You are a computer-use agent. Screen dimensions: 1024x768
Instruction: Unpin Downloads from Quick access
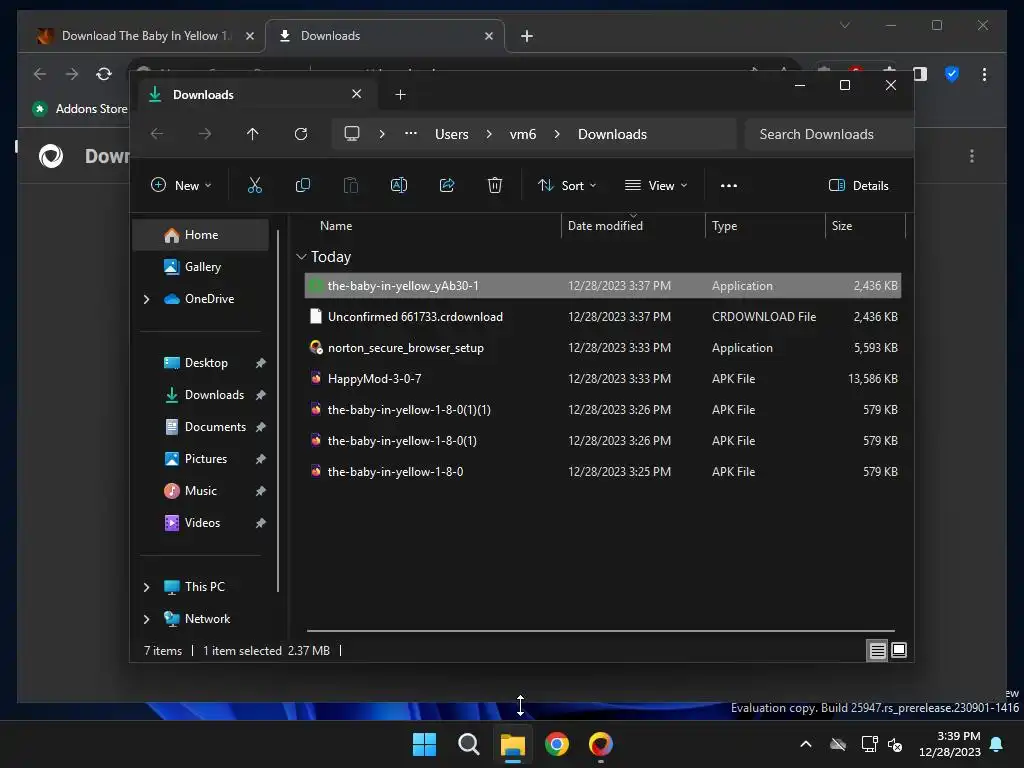point(261,395)
